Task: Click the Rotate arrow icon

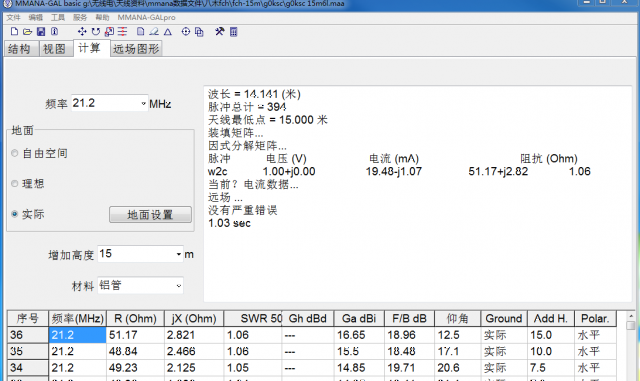Action: tap(96, 31)
